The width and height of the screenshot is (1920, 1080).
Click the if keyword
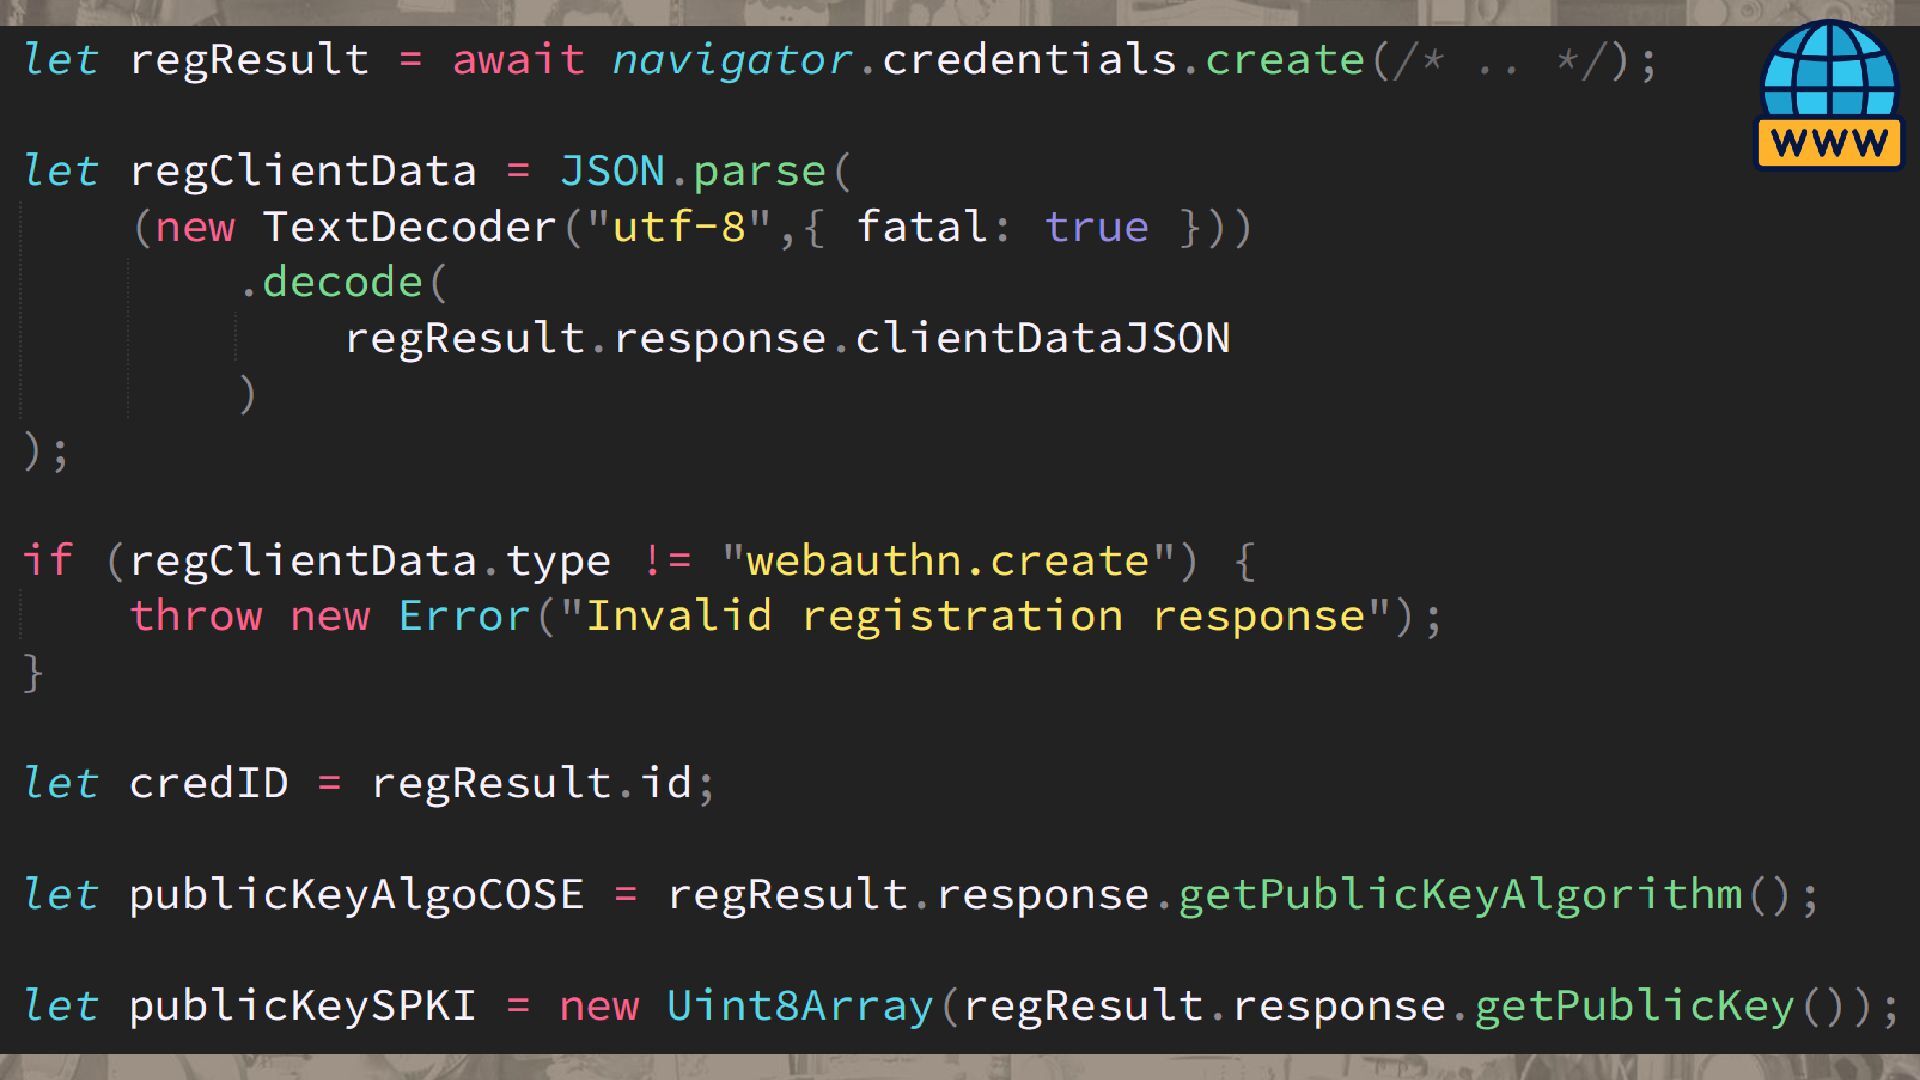[x=48, y=560]
